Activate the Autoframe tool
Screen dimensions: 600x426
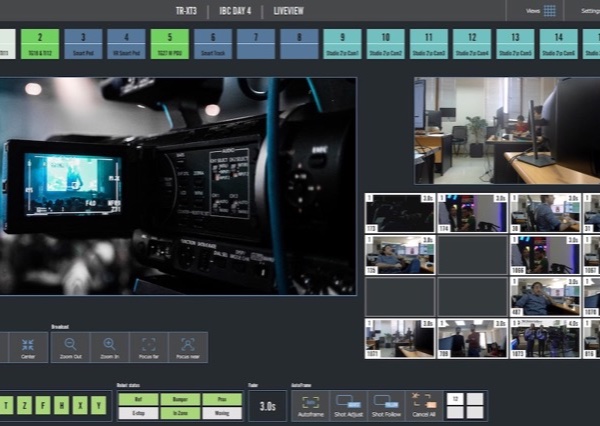point(310,406)
